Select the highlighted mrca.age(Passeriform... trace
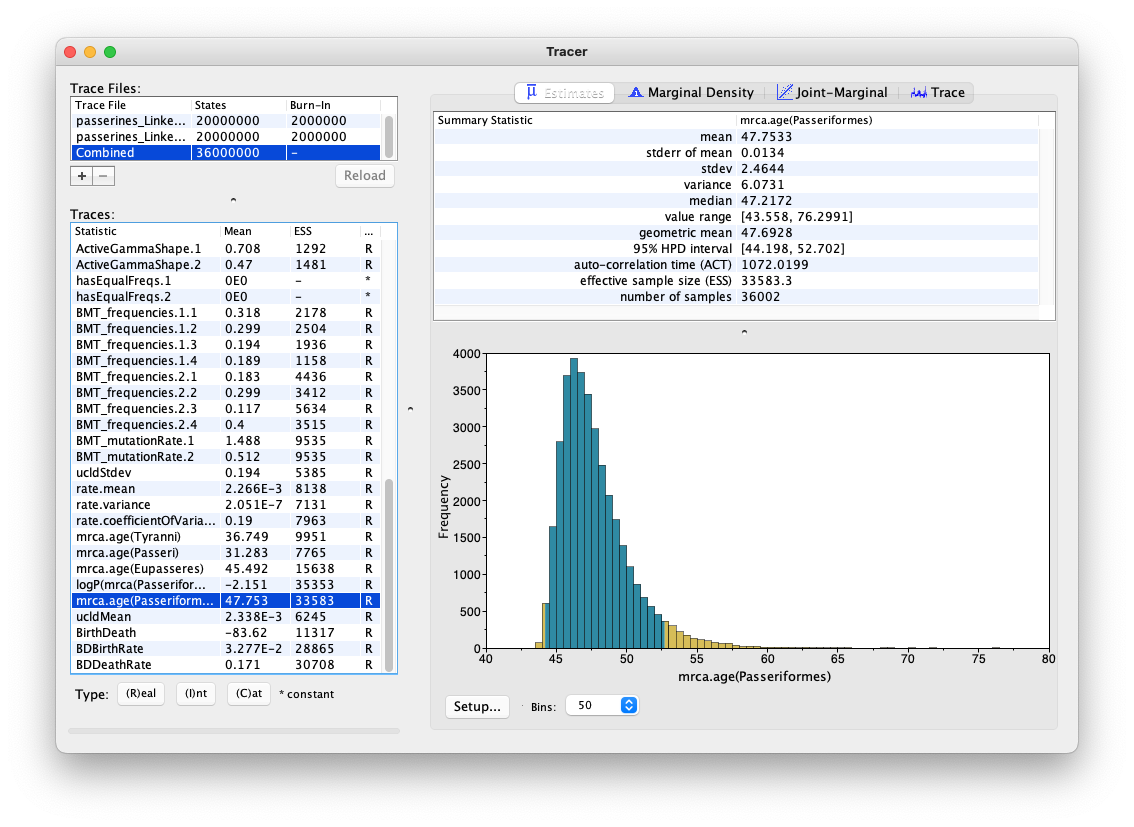 point(226,601)
